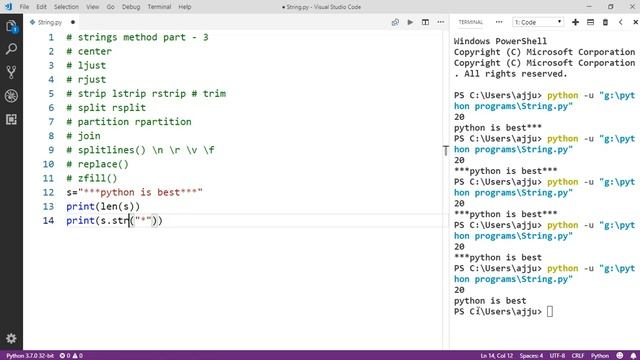Open the Debug menu
This screenshot has width=640, height=360.
point(131,7)
